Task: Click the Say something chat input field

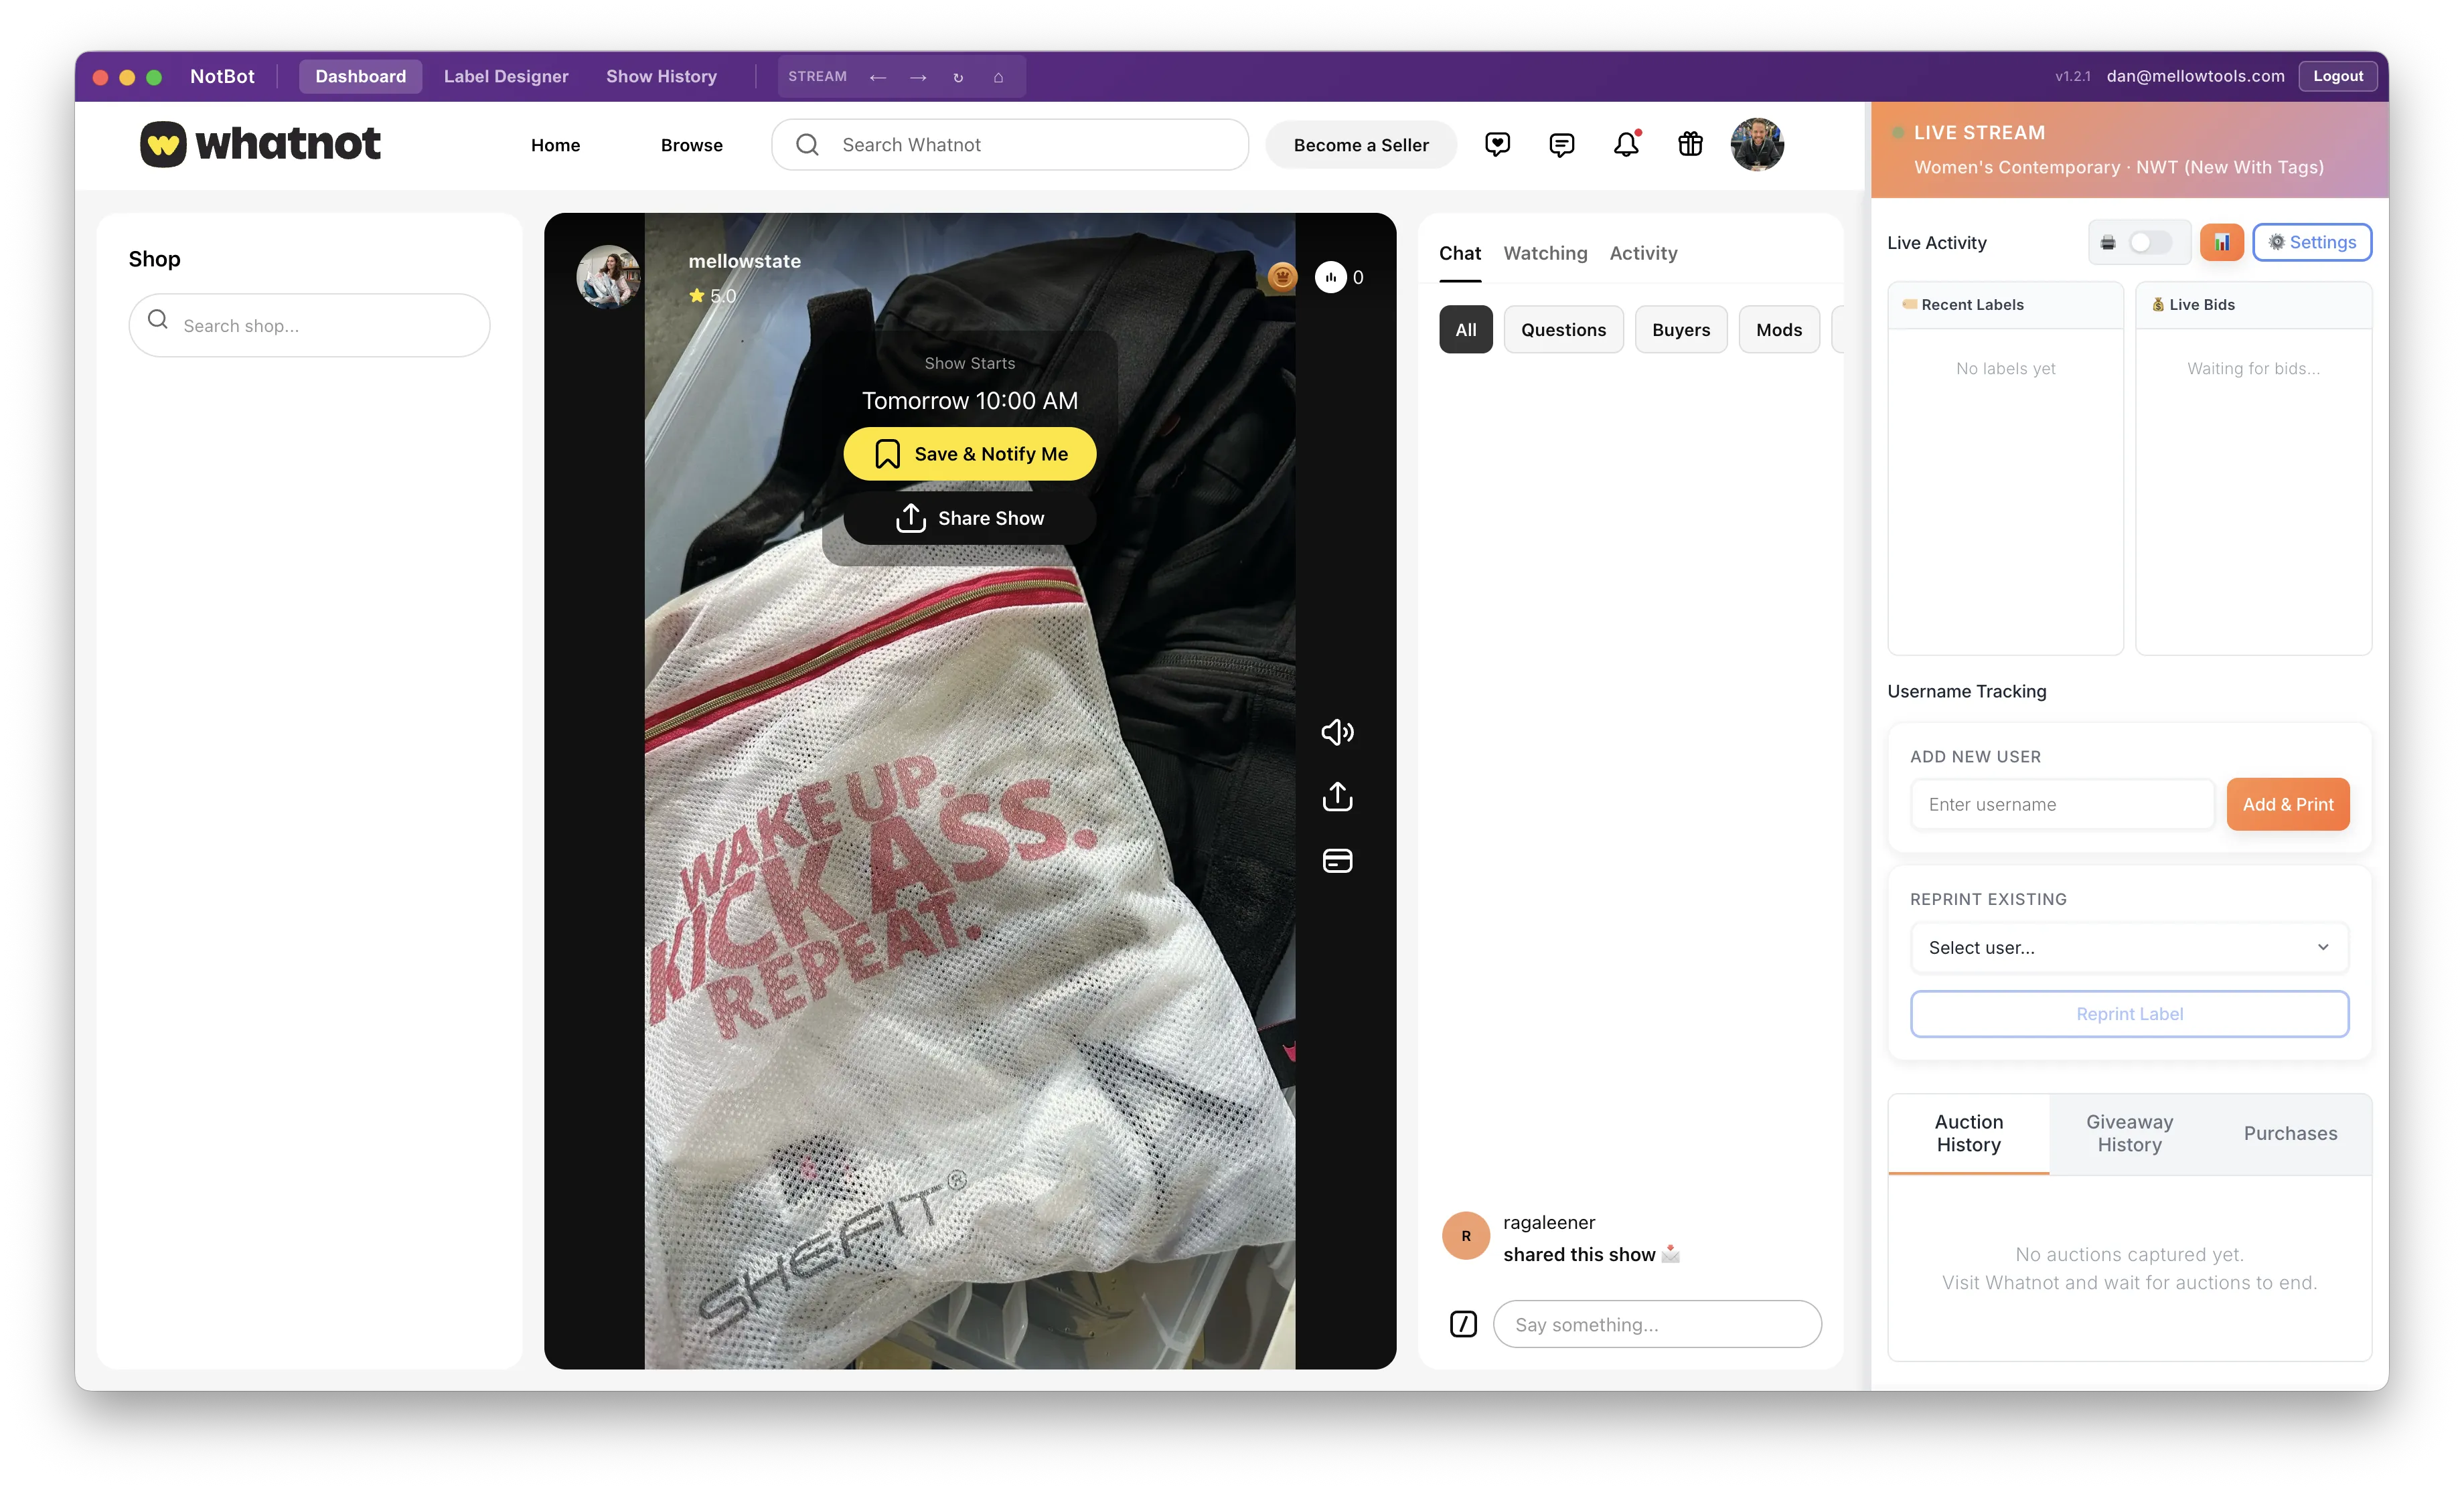Action: click(x=1656, y=1324)
